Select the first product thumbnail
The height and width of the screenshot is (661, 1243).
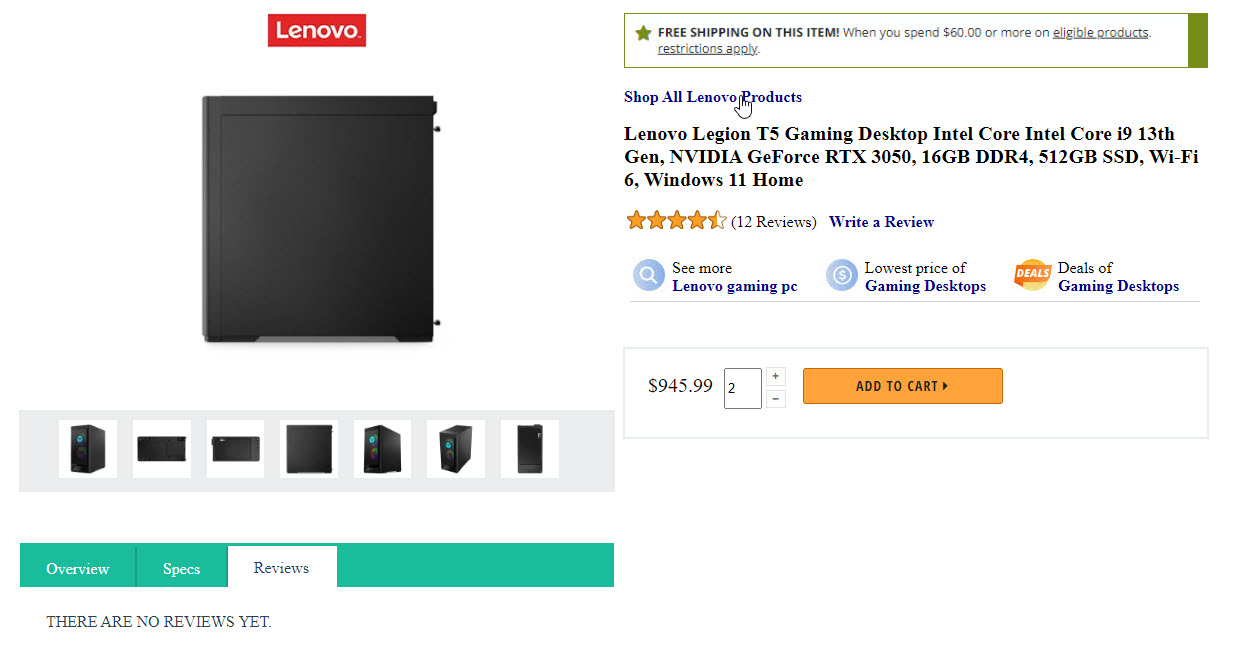[88, 449]
